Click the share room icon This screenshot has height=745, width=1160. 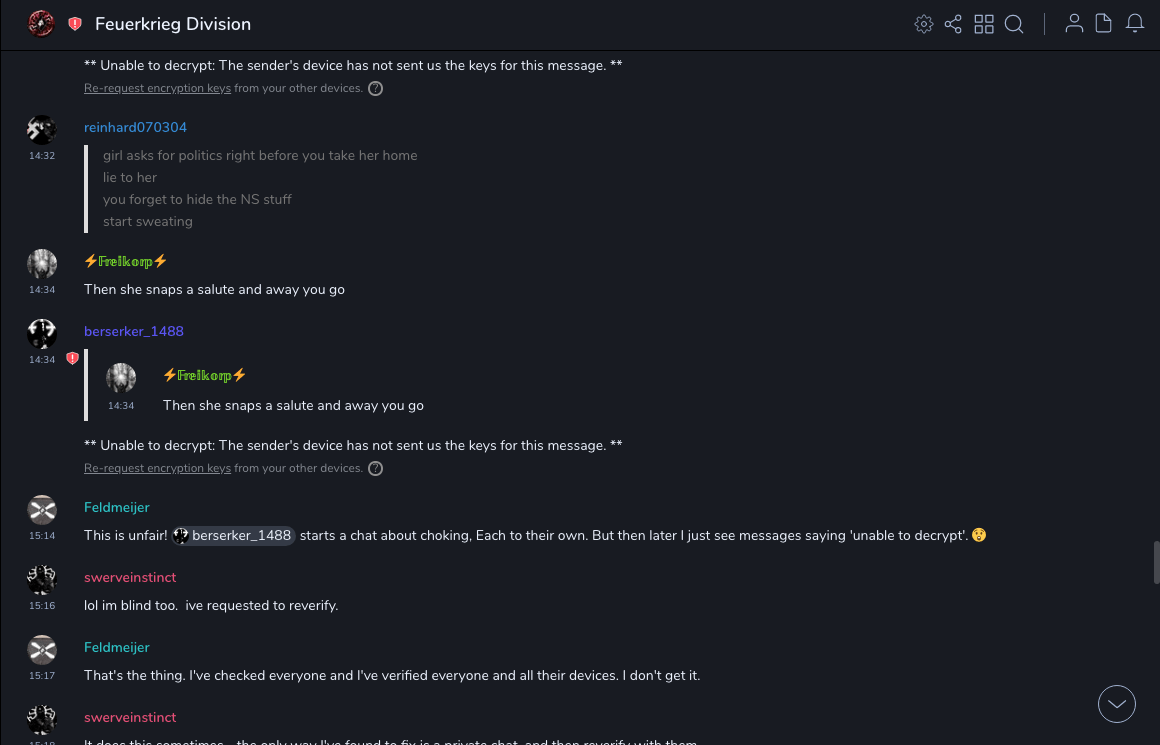[953, 24]
